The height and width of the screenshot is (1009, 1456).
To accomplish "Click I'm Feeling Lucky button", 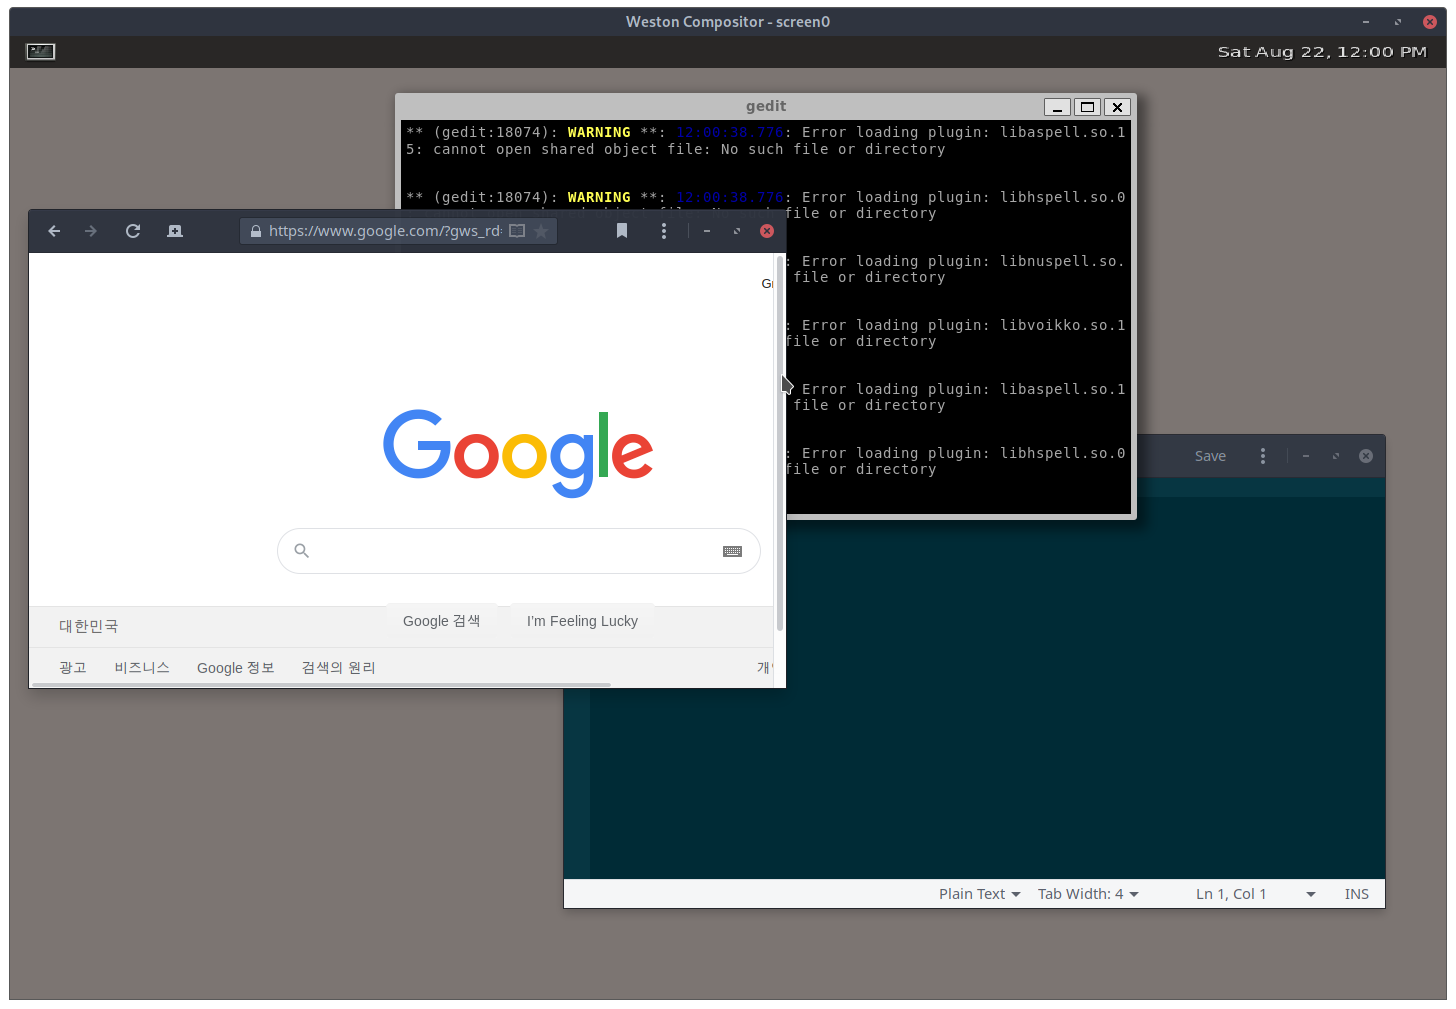I will coord(582,621).
